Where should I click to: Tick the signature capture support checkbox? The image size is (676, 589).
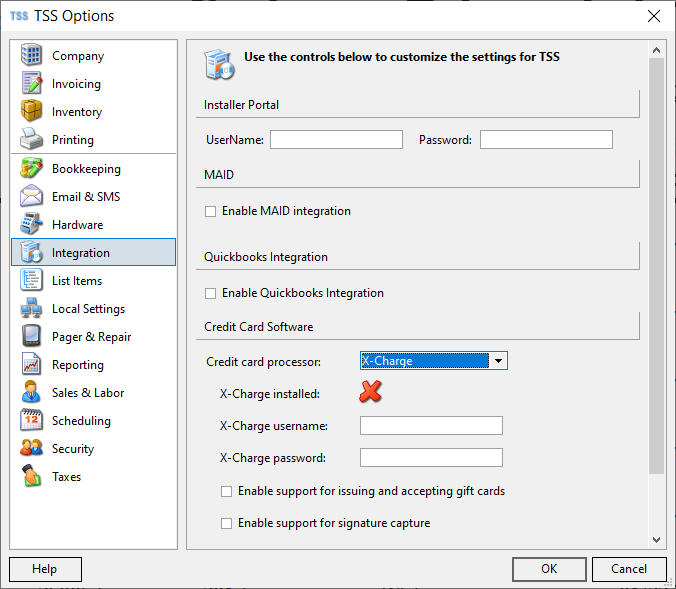point(226,523)
